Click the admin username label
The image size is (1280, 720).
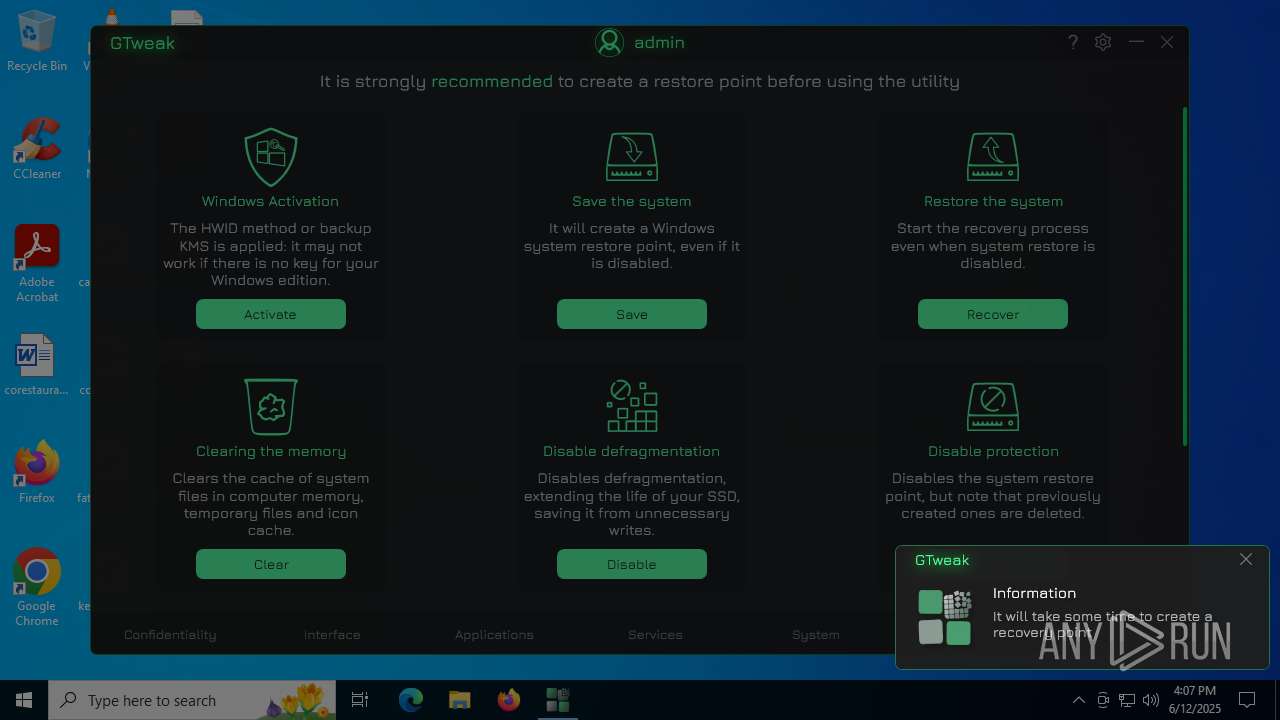click(659, 42)
